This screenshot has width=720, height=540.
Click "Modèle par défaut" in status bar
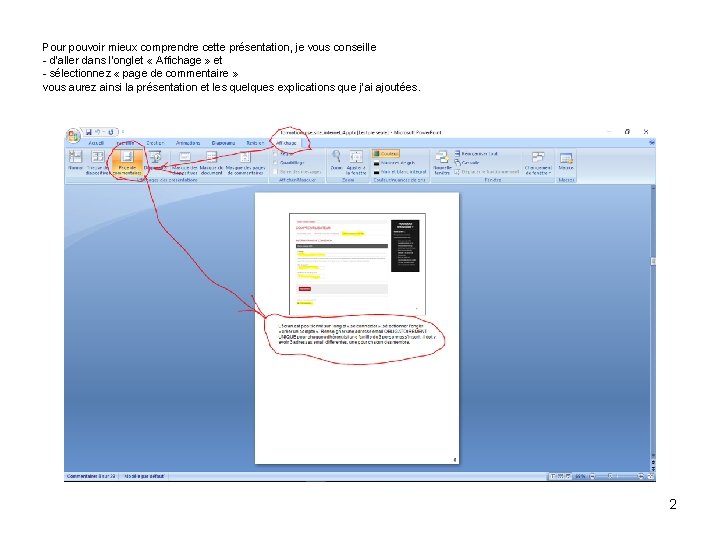tap(144, 476)
